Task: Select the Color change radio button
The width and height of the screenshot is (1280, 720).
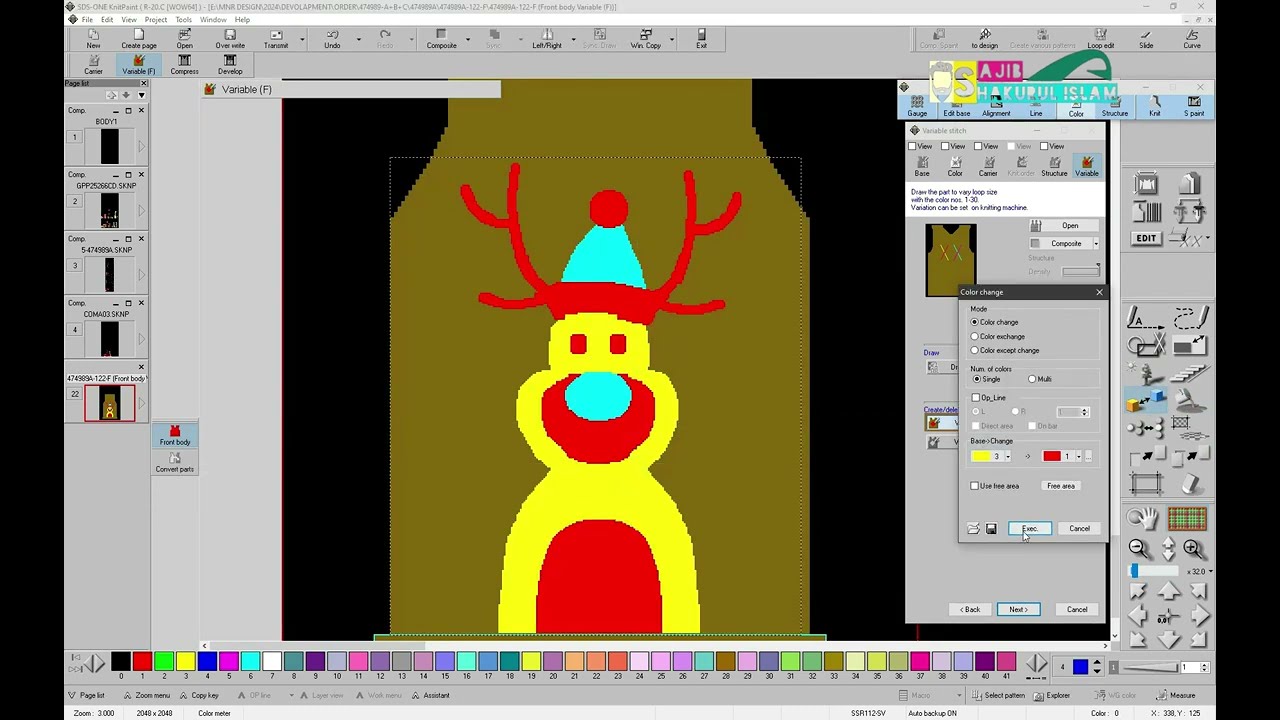Action: (975, 322)
